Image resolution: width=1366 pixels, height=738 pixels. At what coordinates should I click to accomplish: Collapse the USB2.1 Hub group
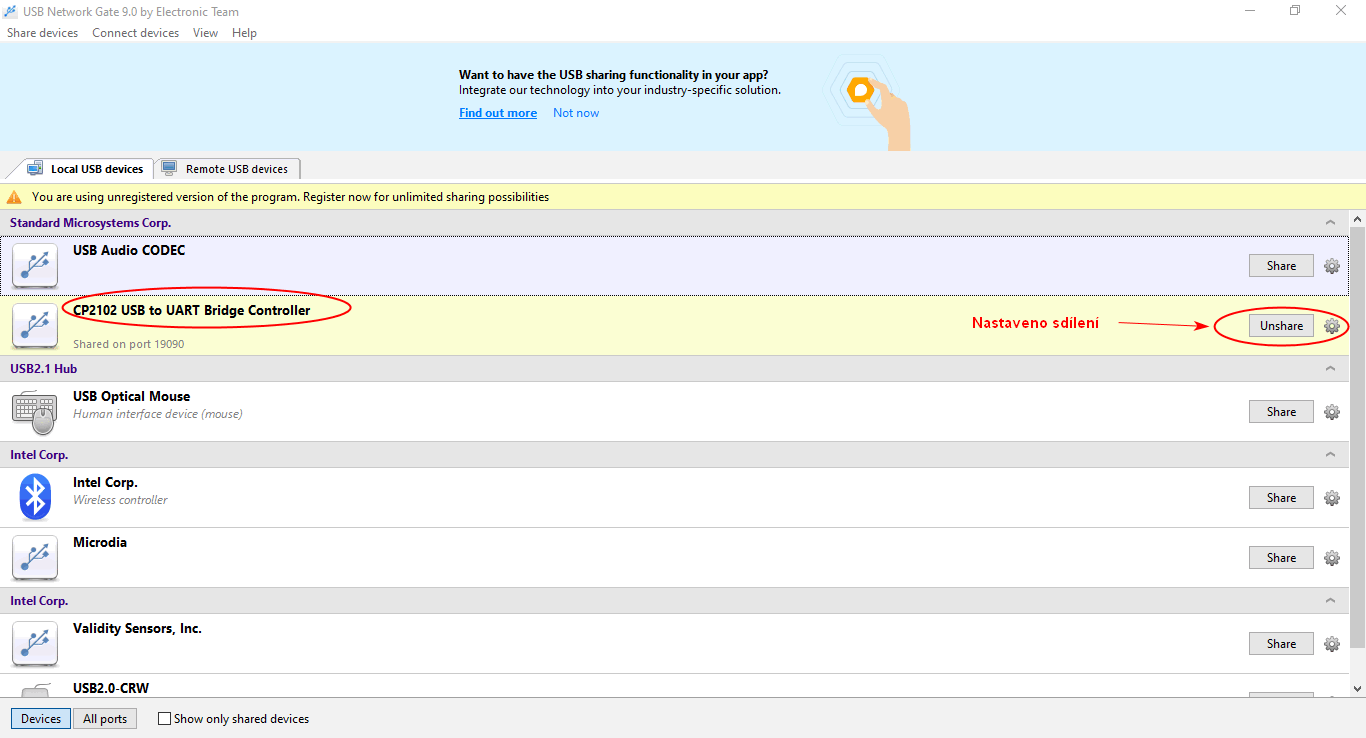(x=1330, y=369)
